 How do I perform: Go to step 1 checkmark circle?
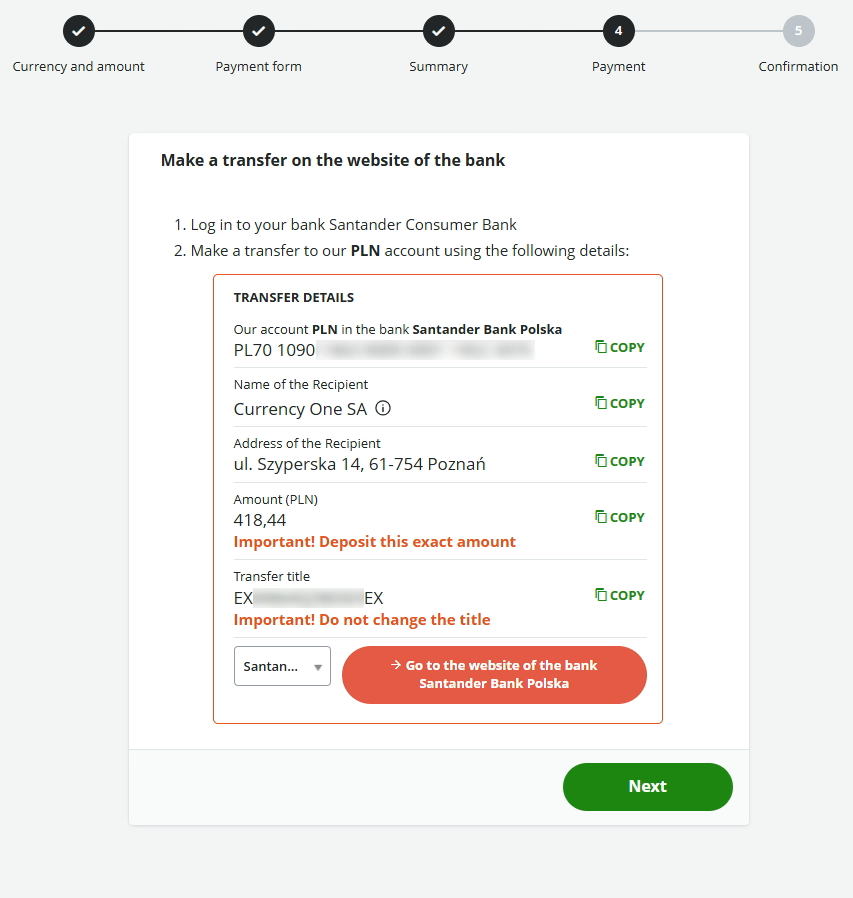click(x=79, y=31)
